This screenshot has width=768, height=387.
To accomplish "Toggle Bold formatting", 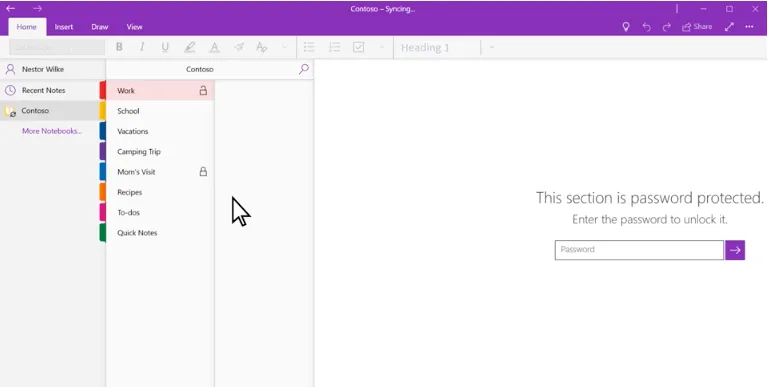I will tap(119, 47).
